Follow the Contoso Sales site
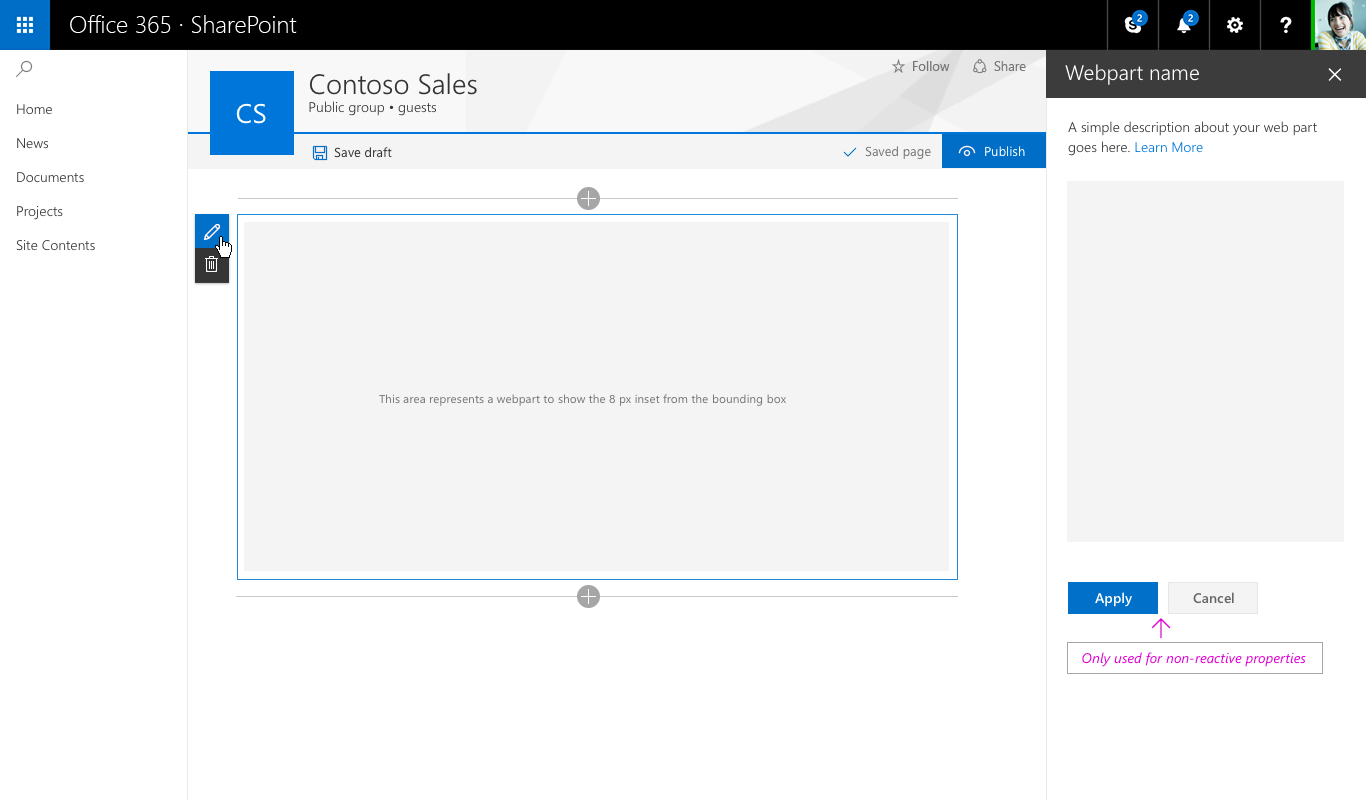 [x=920, y=66]
